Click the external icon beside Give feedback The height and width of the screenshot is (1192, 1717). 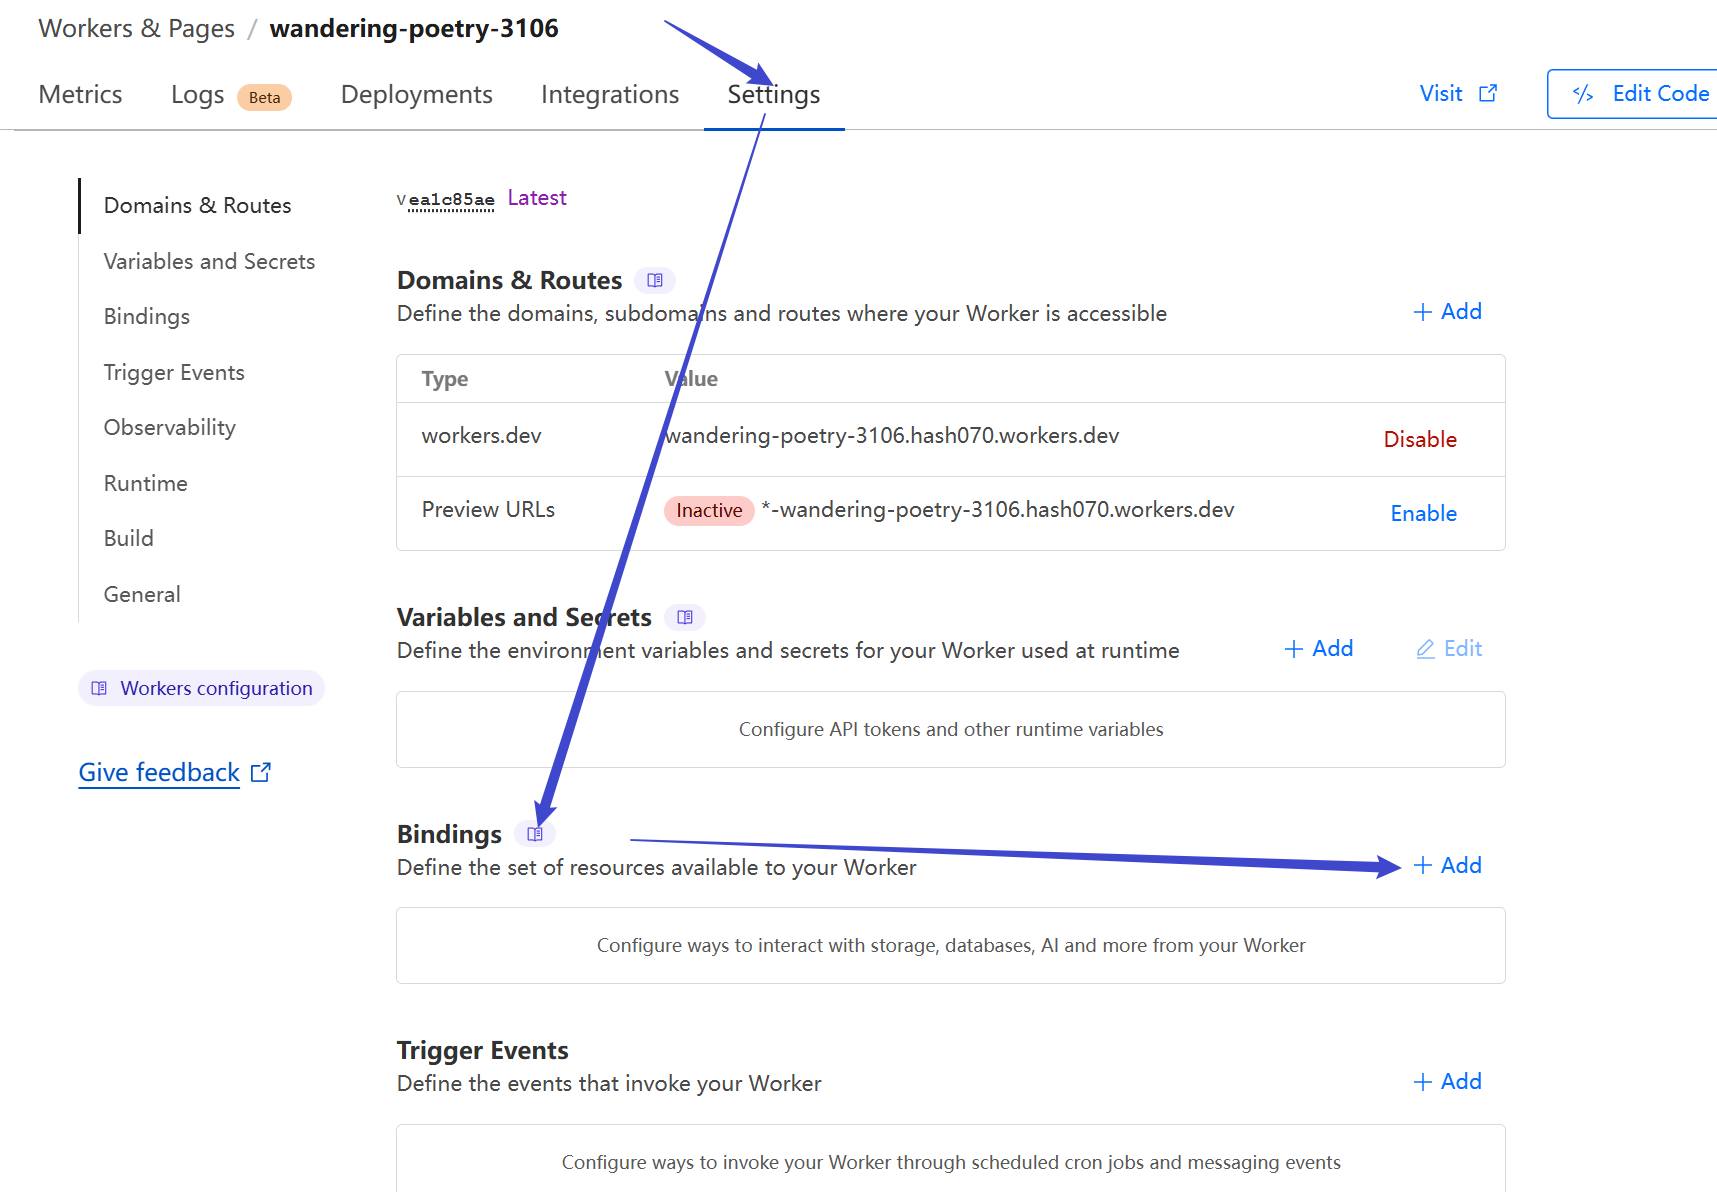coord(261,772)
